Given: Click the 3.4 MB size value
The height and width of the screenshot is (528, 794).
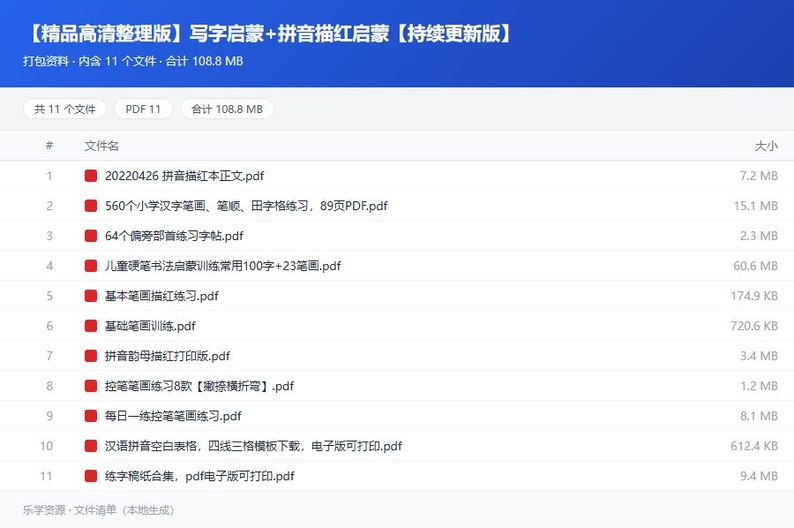Looking at the screenshot, I should coord(759,356).
